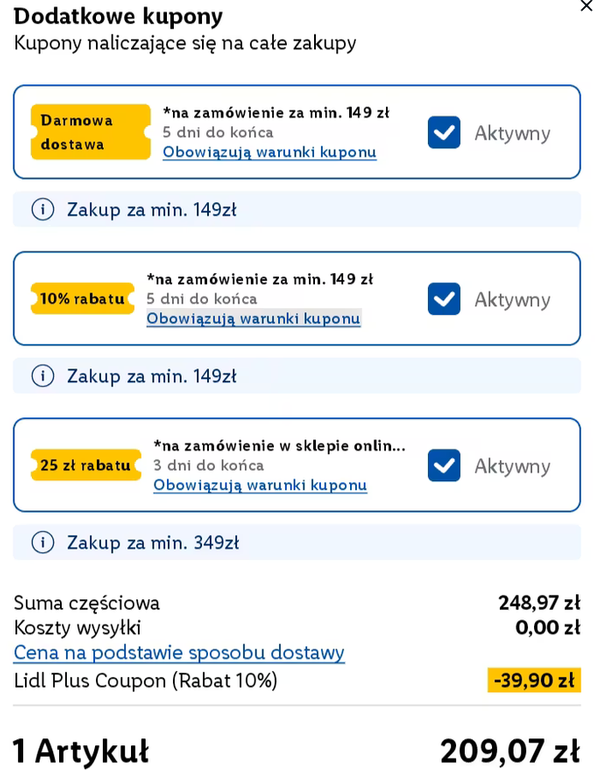Open coupon conditions link for 10% rabatu
This screenshot has height=770, width=595.
pyautogui.click(x=253, y=318)
